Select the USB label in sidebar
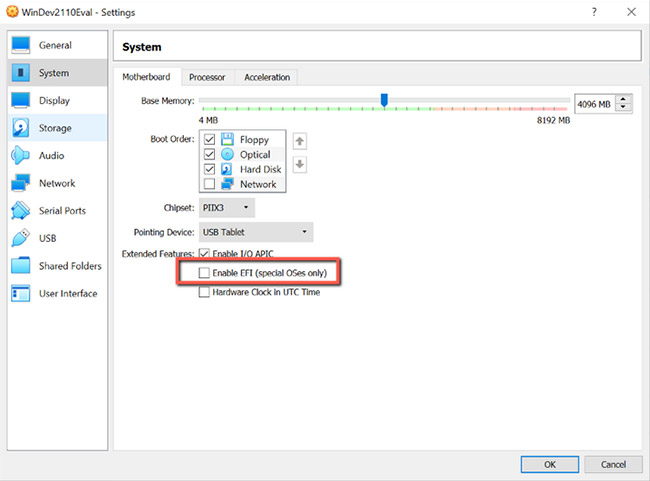Viewport: 650px width, 481px height. pos(47,238)
